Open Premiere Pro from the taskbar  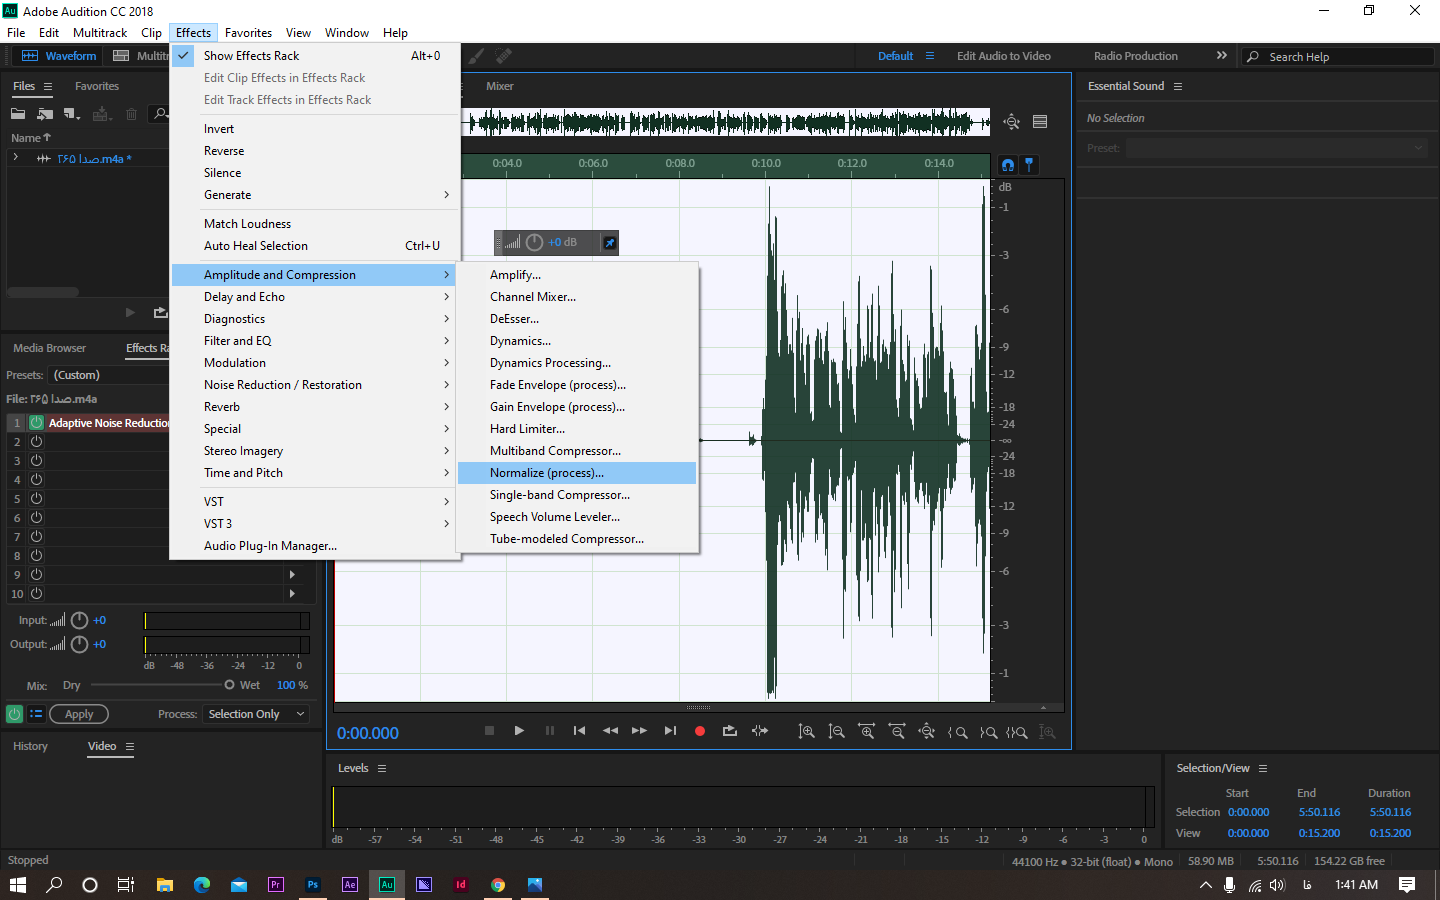coord(275,885)
